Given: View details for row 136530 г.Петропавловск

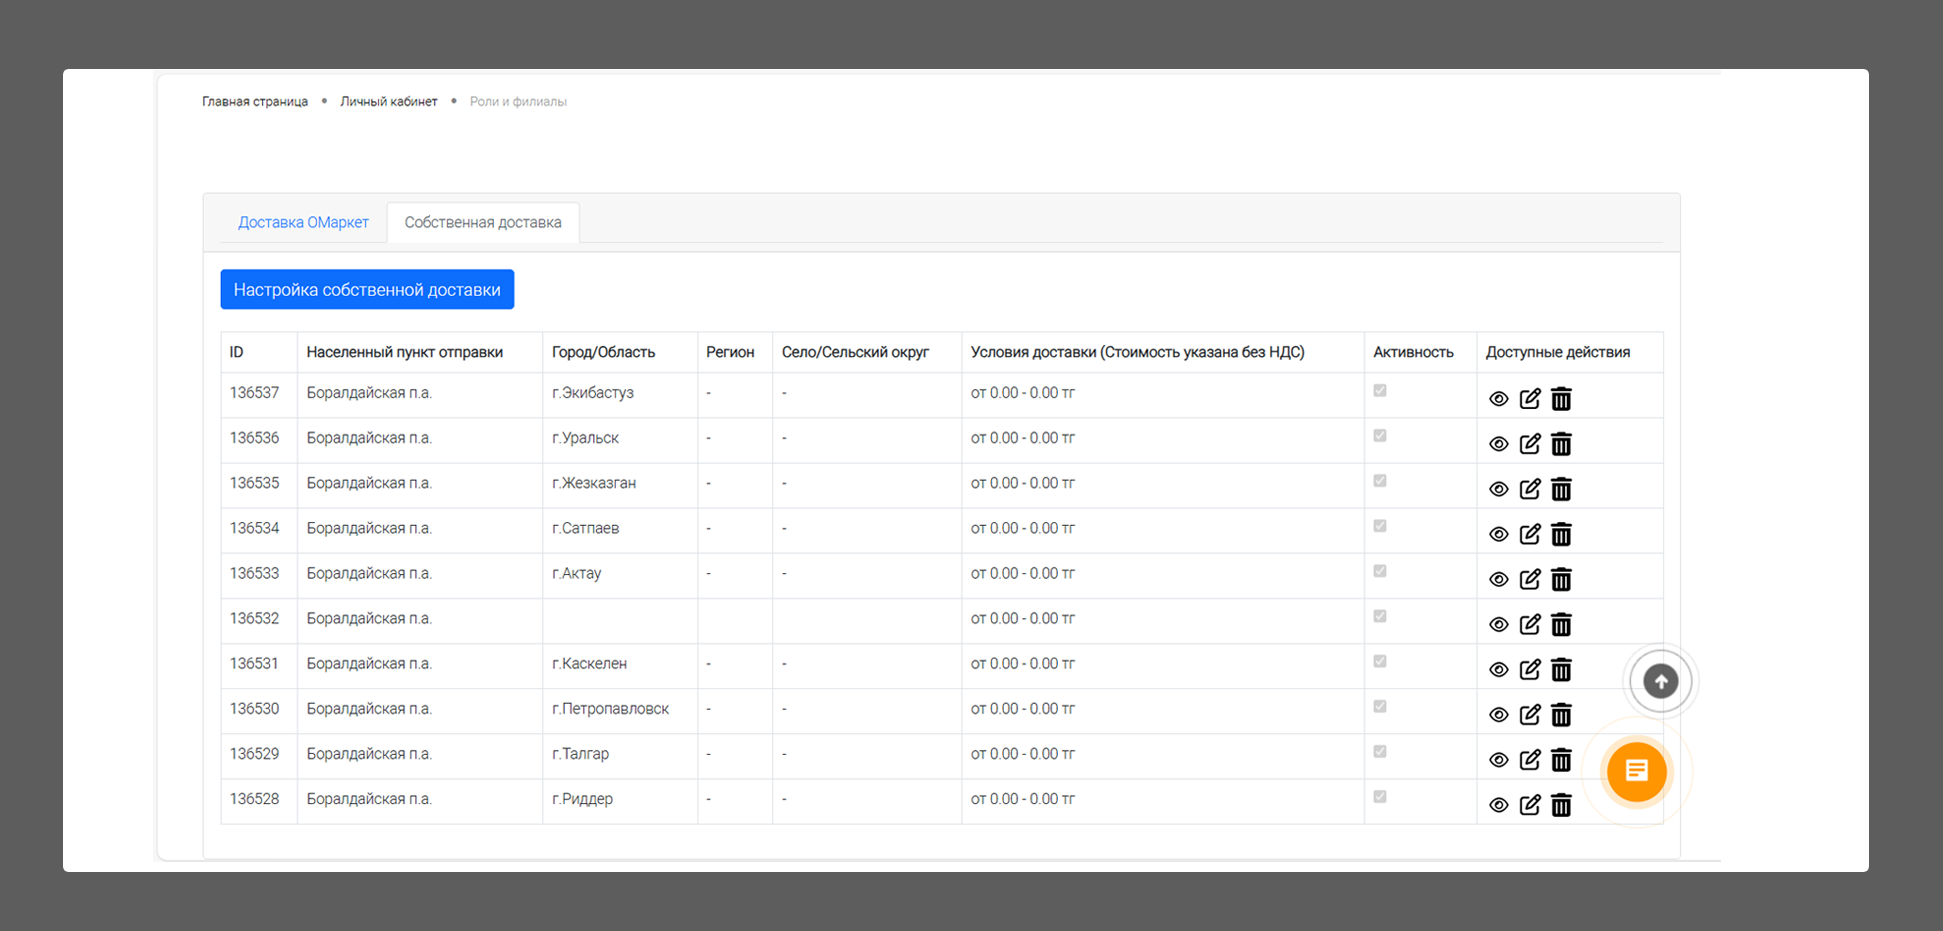Looking at the screenshot, I should pyautogui.click(x=1498, y=715).
